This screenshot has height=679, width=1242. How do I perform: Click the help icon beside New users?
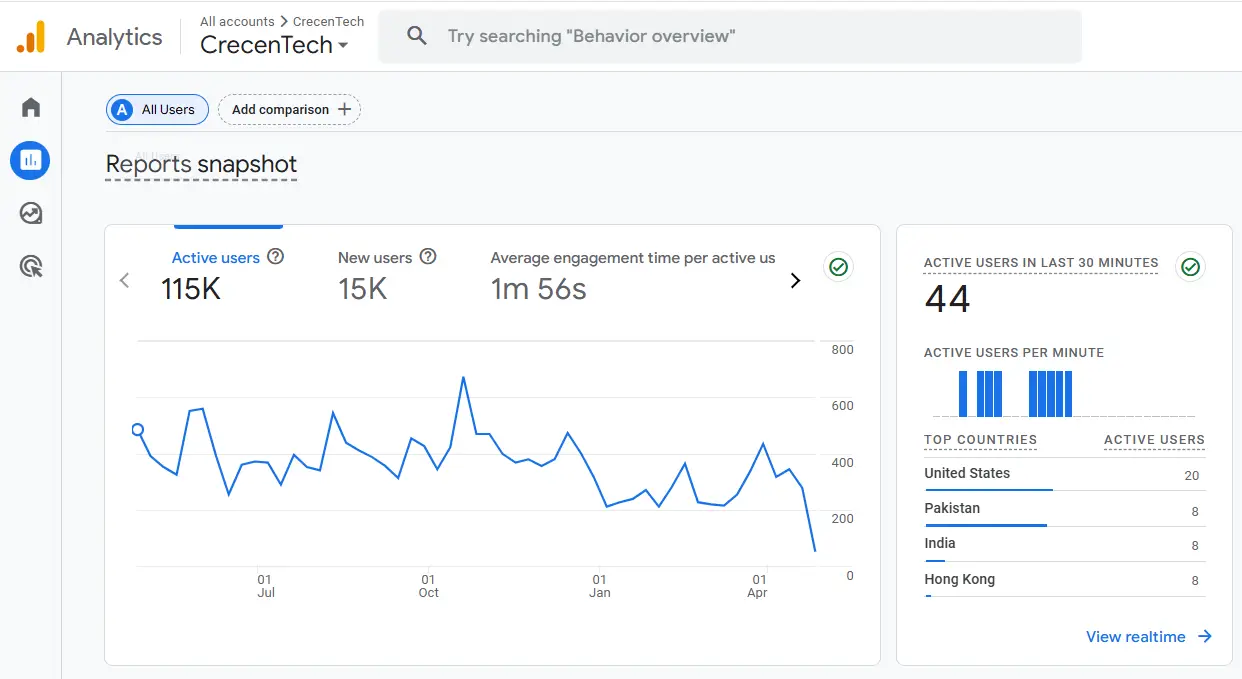[428, 257]
